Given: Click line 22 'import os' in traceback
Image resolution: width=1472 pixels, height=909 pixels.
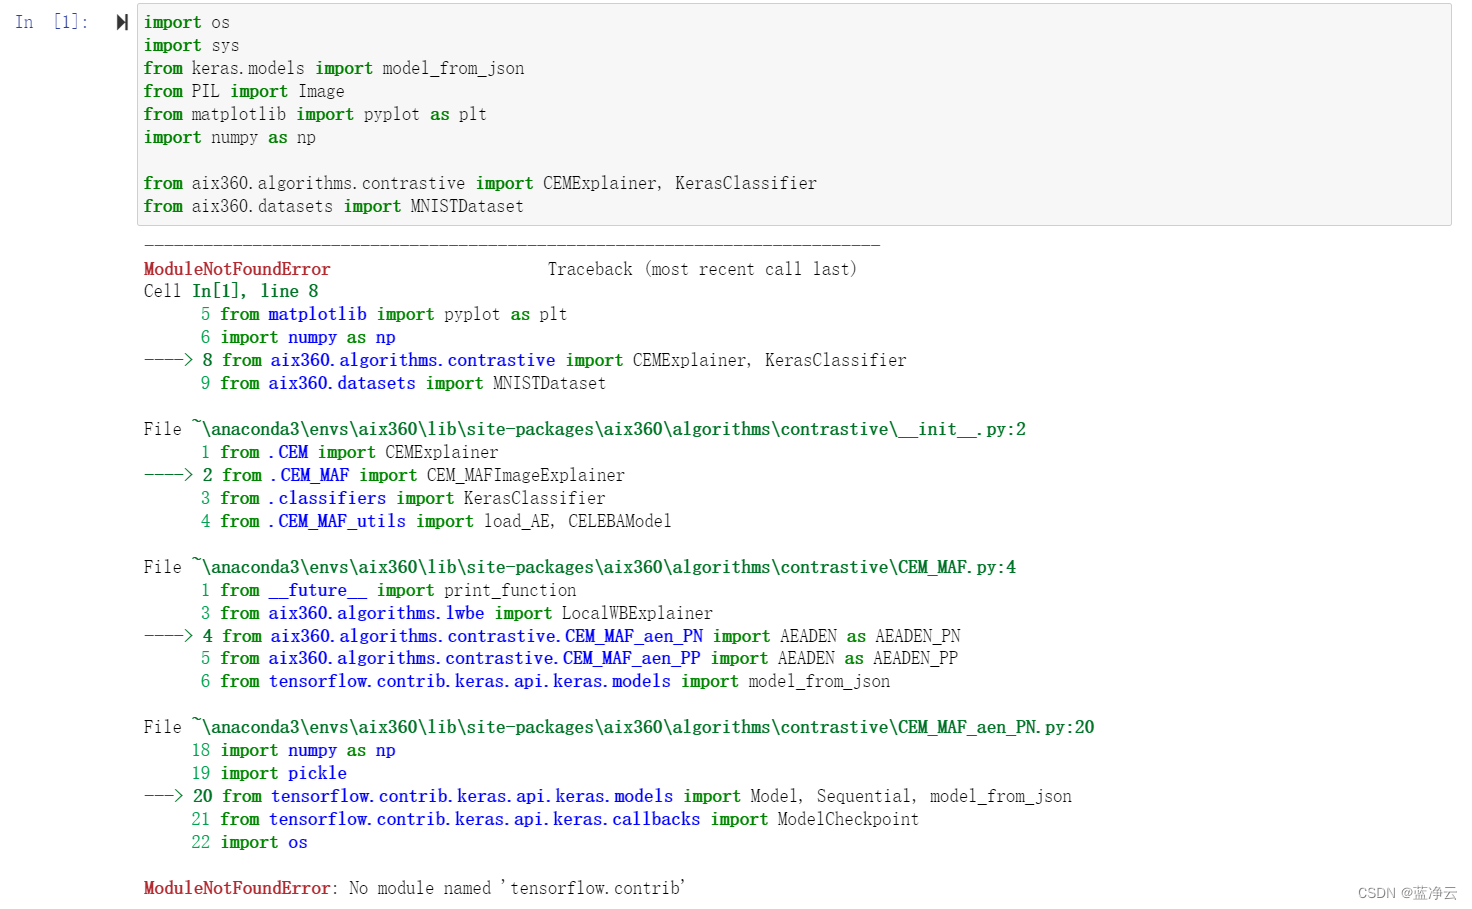Looking at the screenshot, I should [x=250, y=842].
